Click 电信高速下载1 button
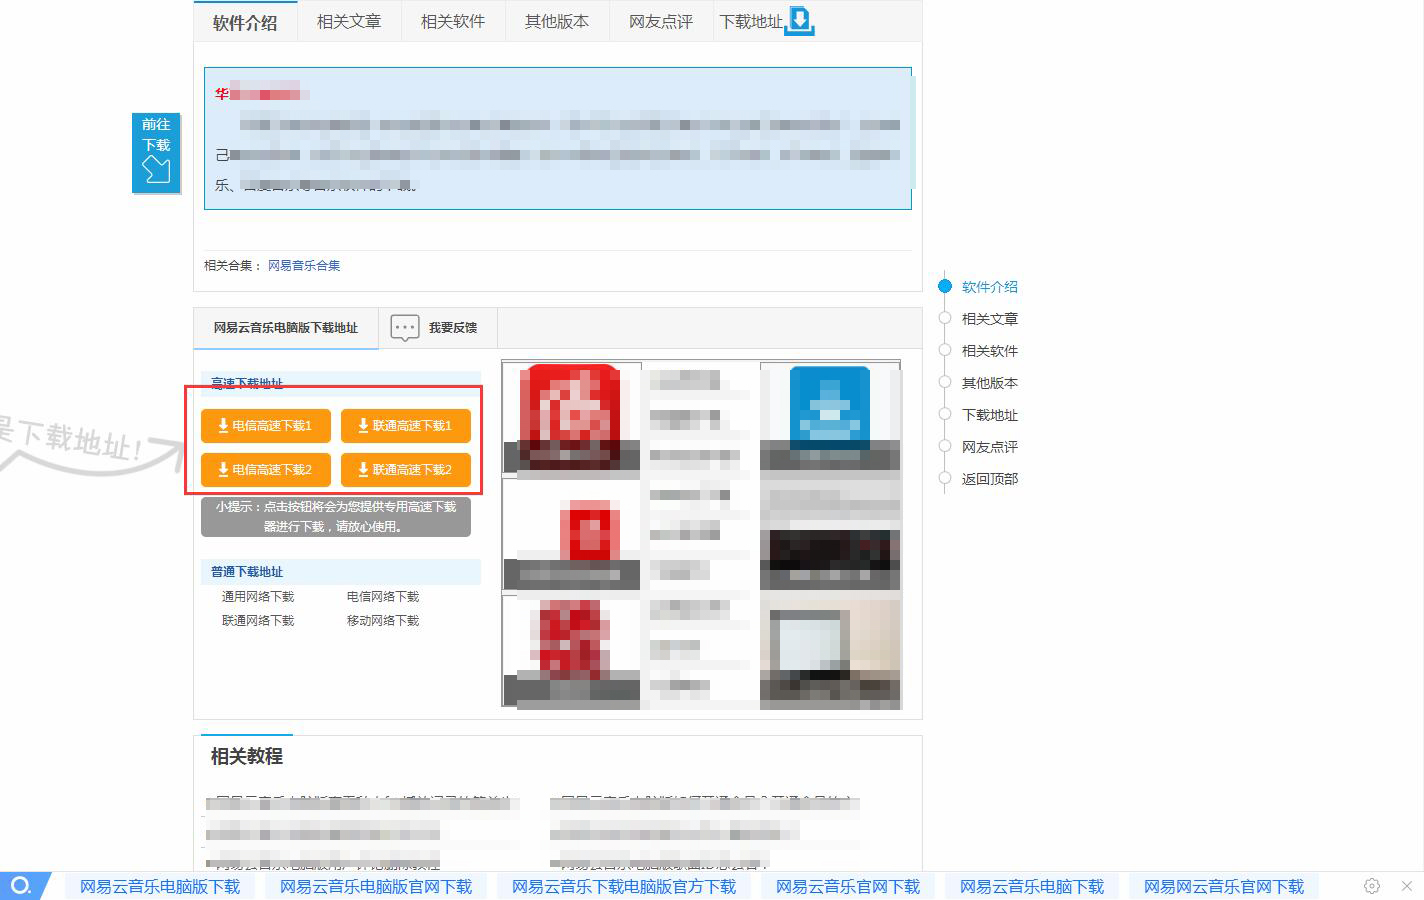The image size is (1424, 900). [x=266, y=426]
